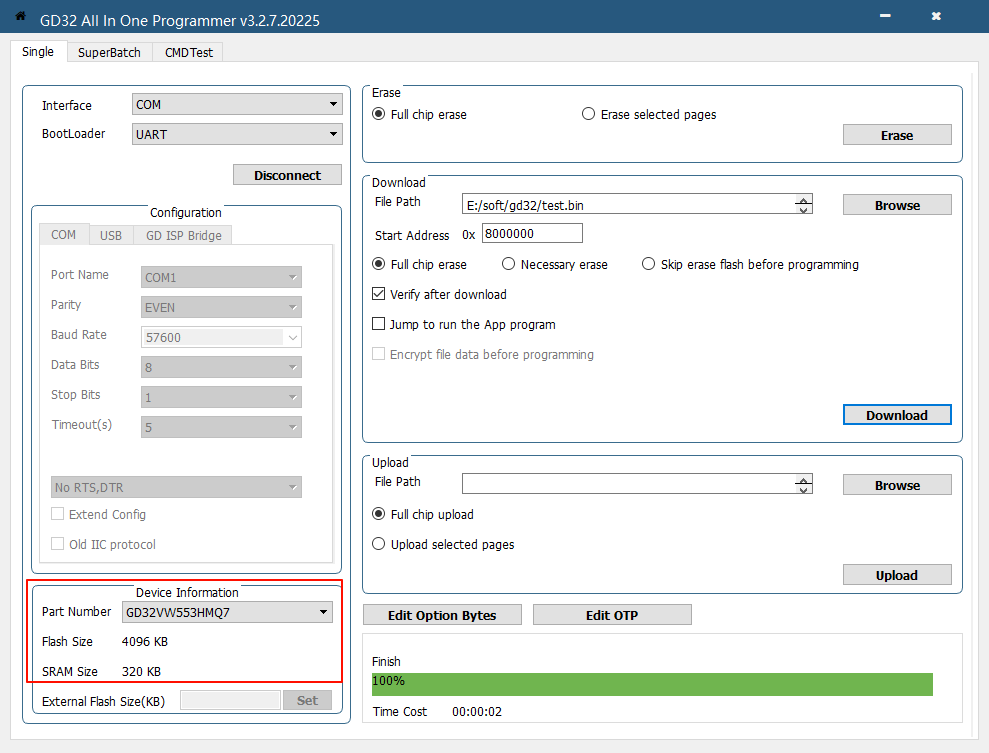Browse for the download file path
Image resolution: width=989 pixels, height=753 pixels.
896,205
